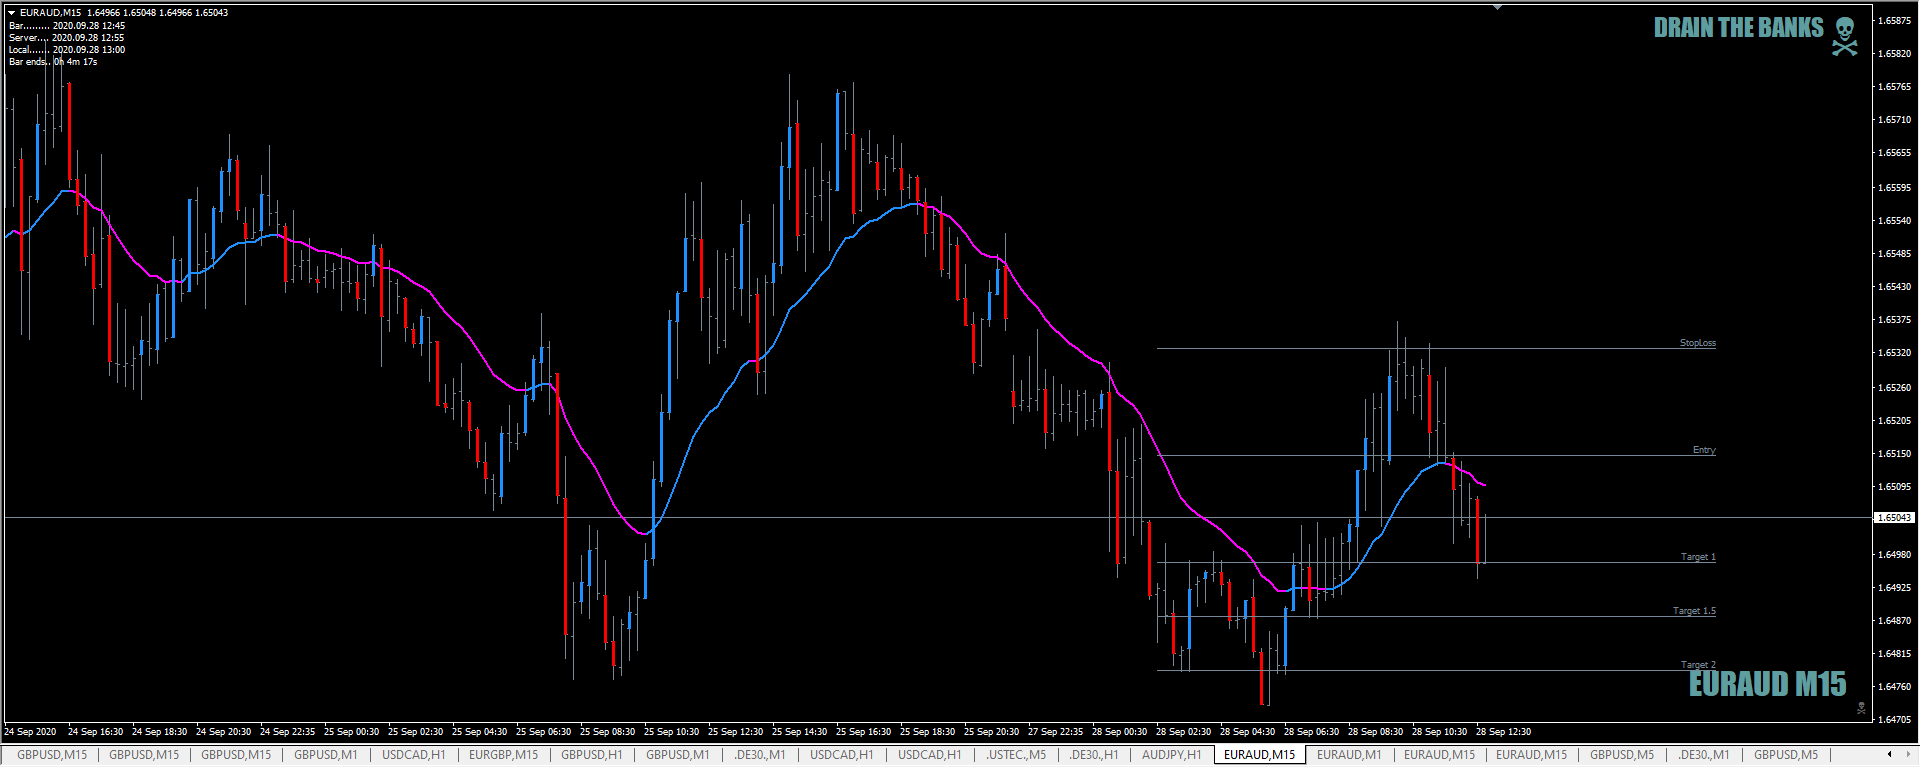Image resolution: width=1920 pixels, height=767 pixels.
Task: Click the Target 1 level label
Action: point(1698,557)
